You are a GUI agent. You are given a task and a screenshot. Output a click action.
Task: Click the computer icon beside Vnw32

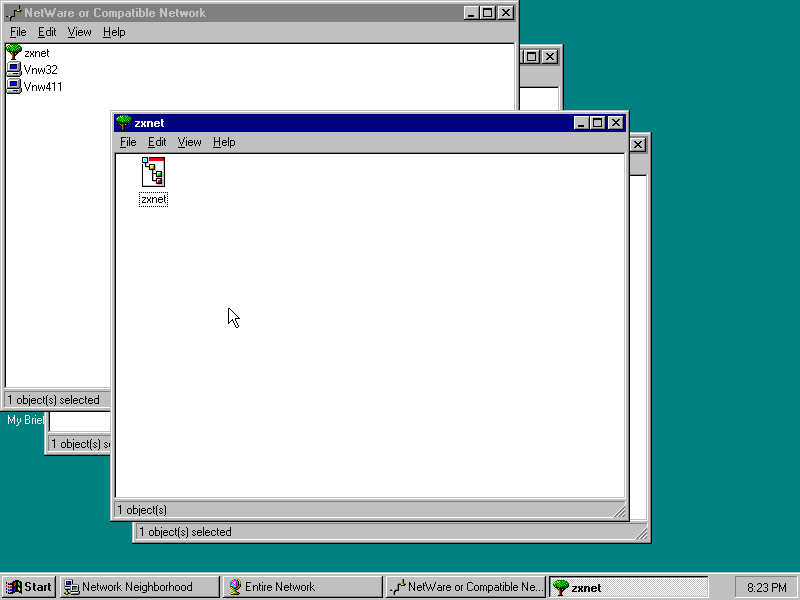click(14, 69)
